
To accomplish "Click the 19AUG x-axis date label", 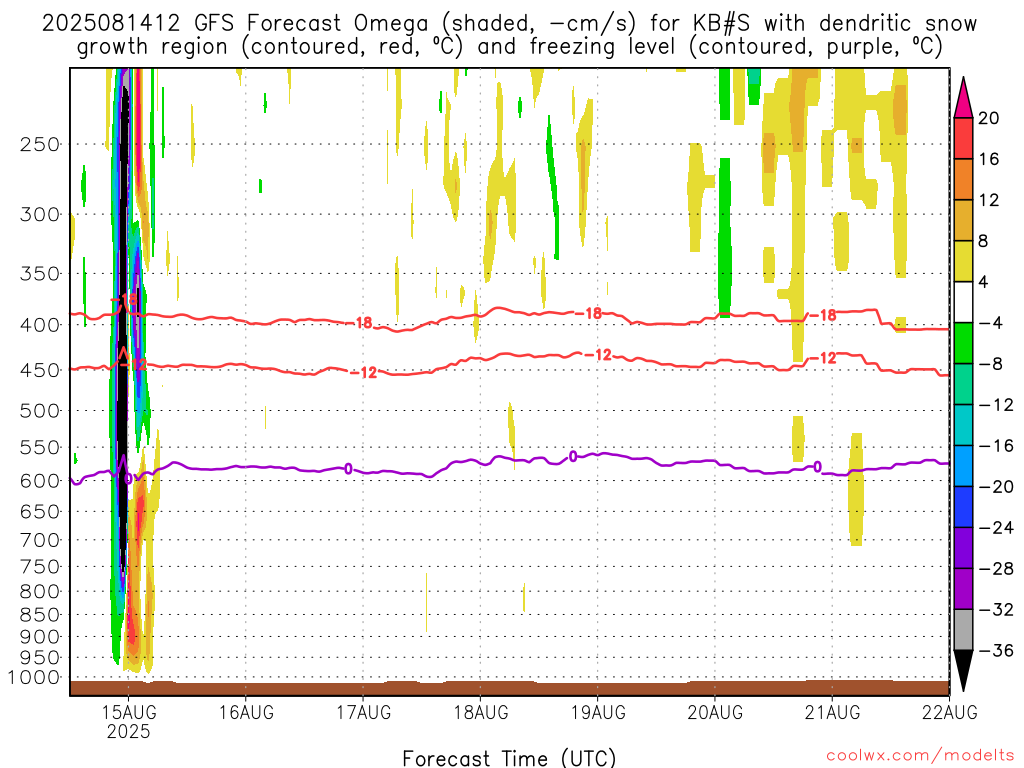I will pyautogui.click(x=598, y=712).
